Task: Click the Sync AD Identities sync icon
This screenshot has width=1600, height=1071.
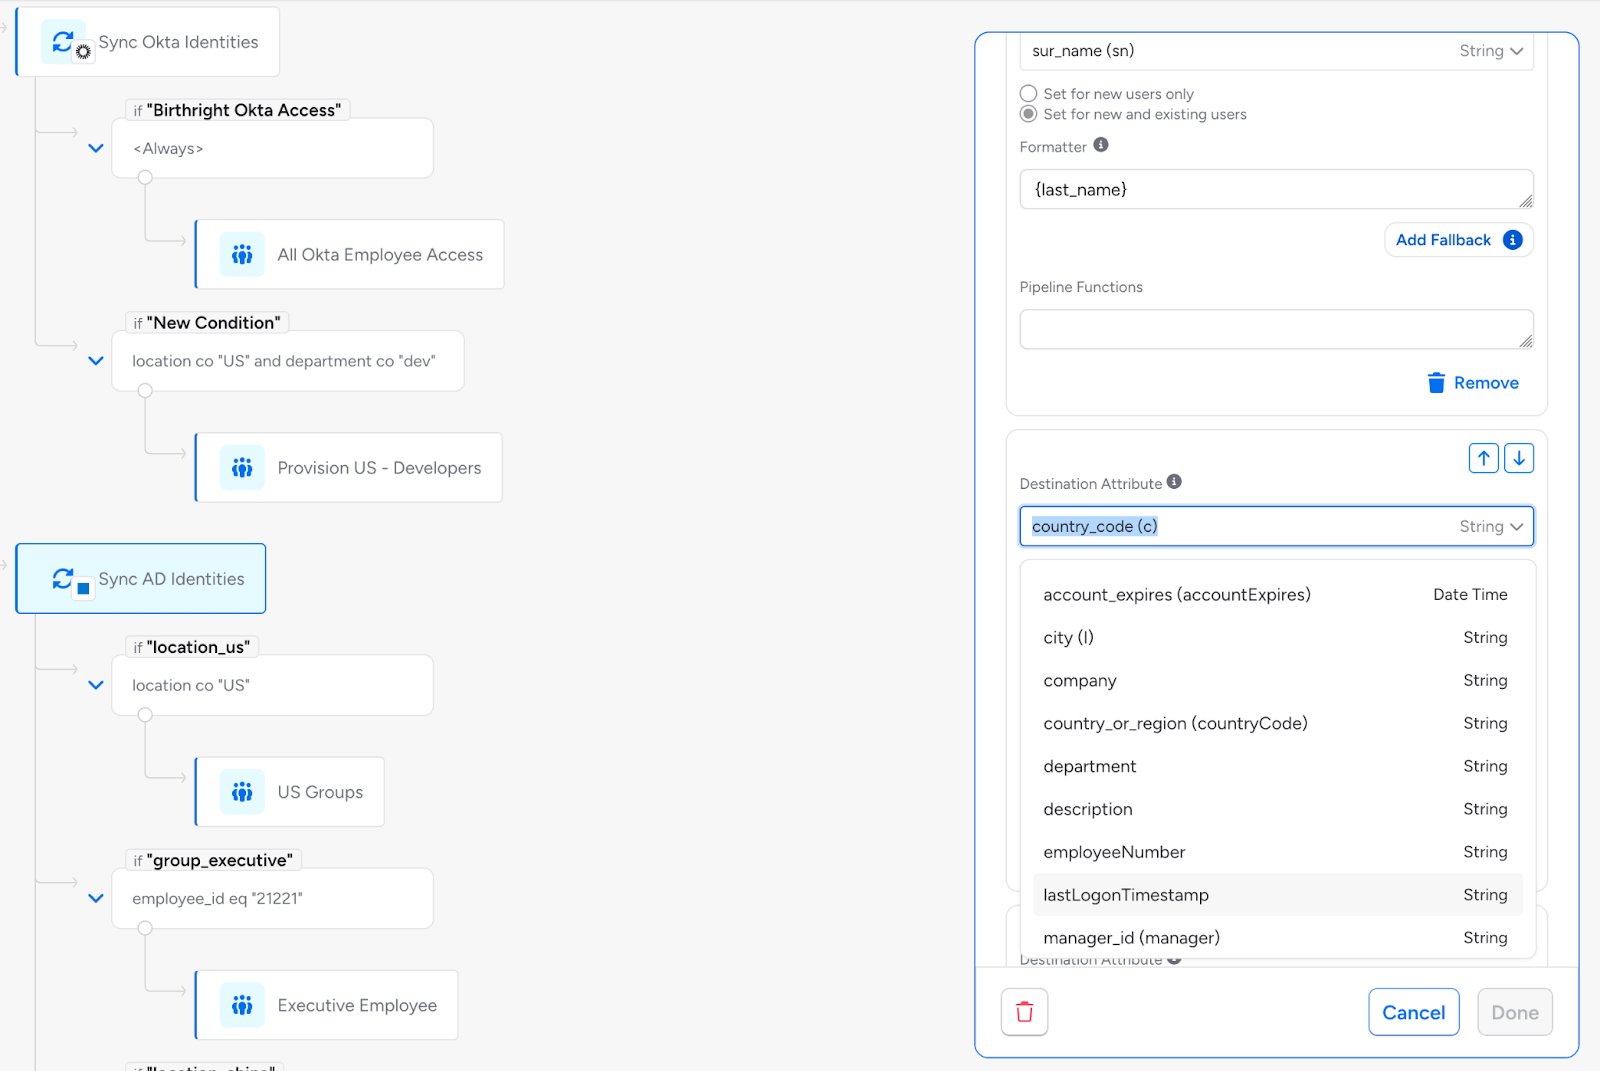Action: 63,579
